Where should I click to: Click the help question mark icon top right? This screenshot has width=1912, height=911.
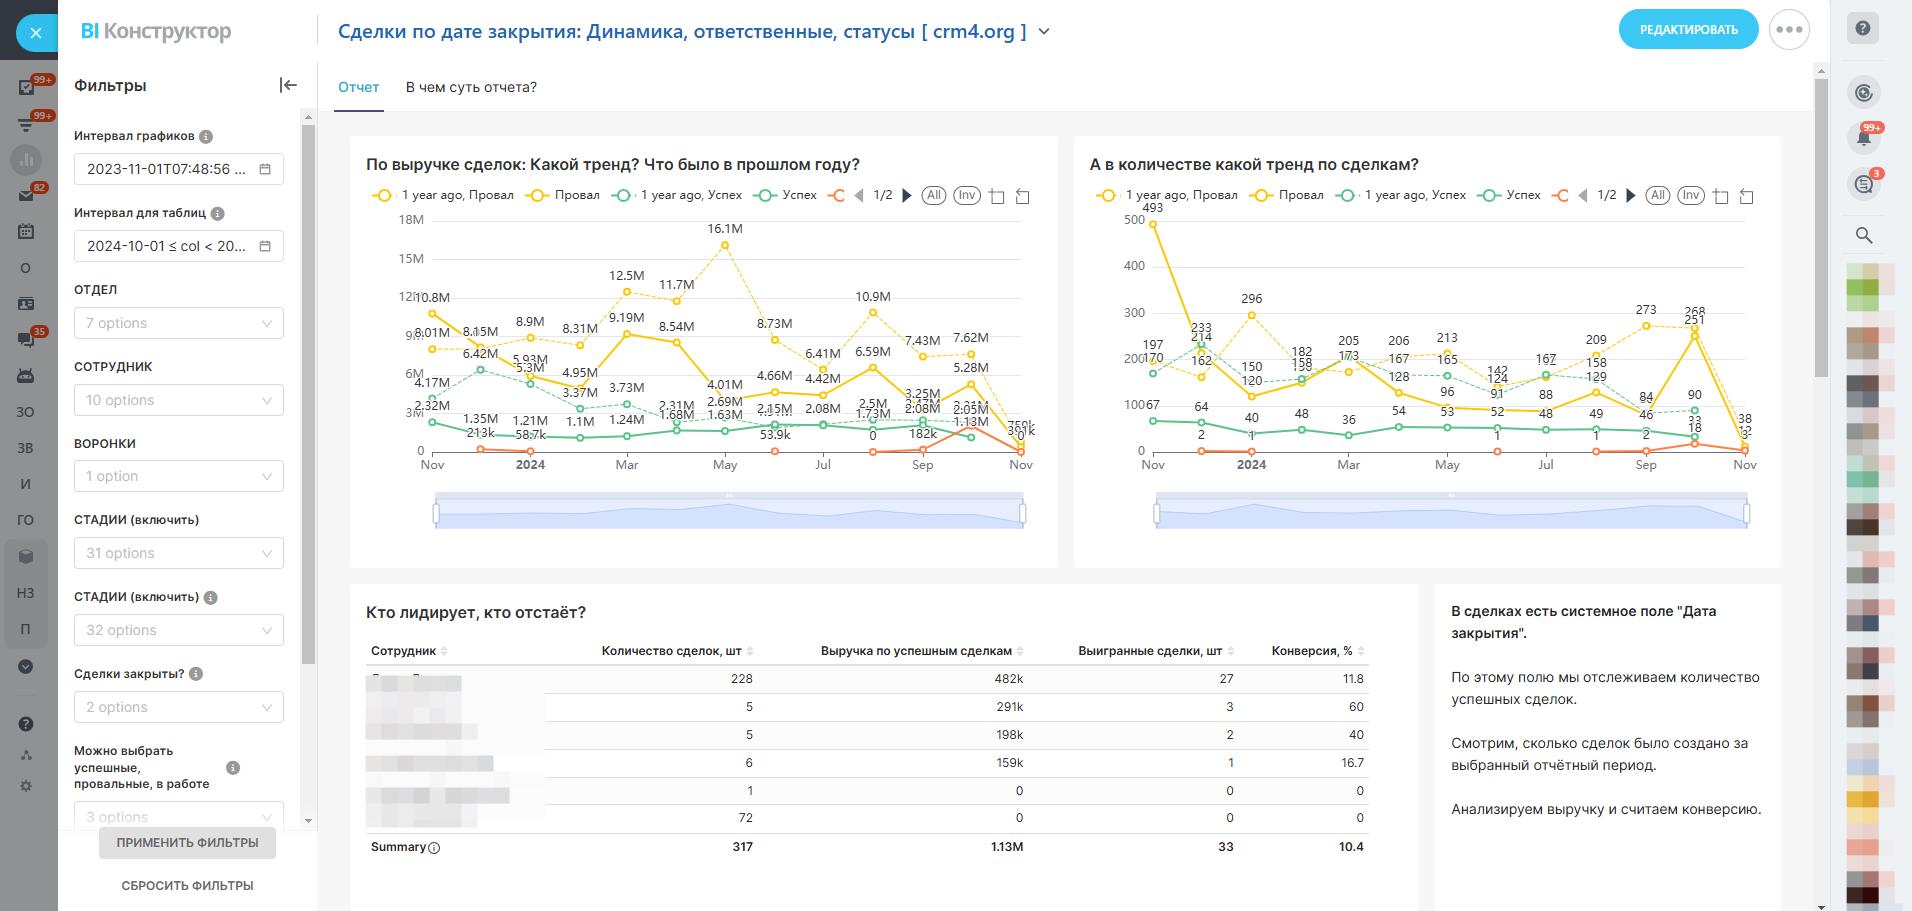pos(1863,29)
